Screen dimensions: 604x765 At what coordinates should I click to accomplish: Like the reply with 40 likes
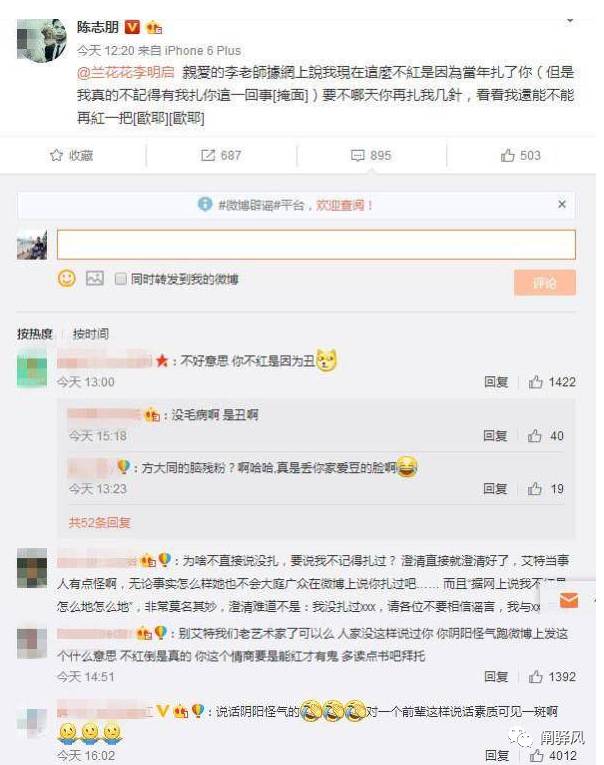tap(535, 435)
